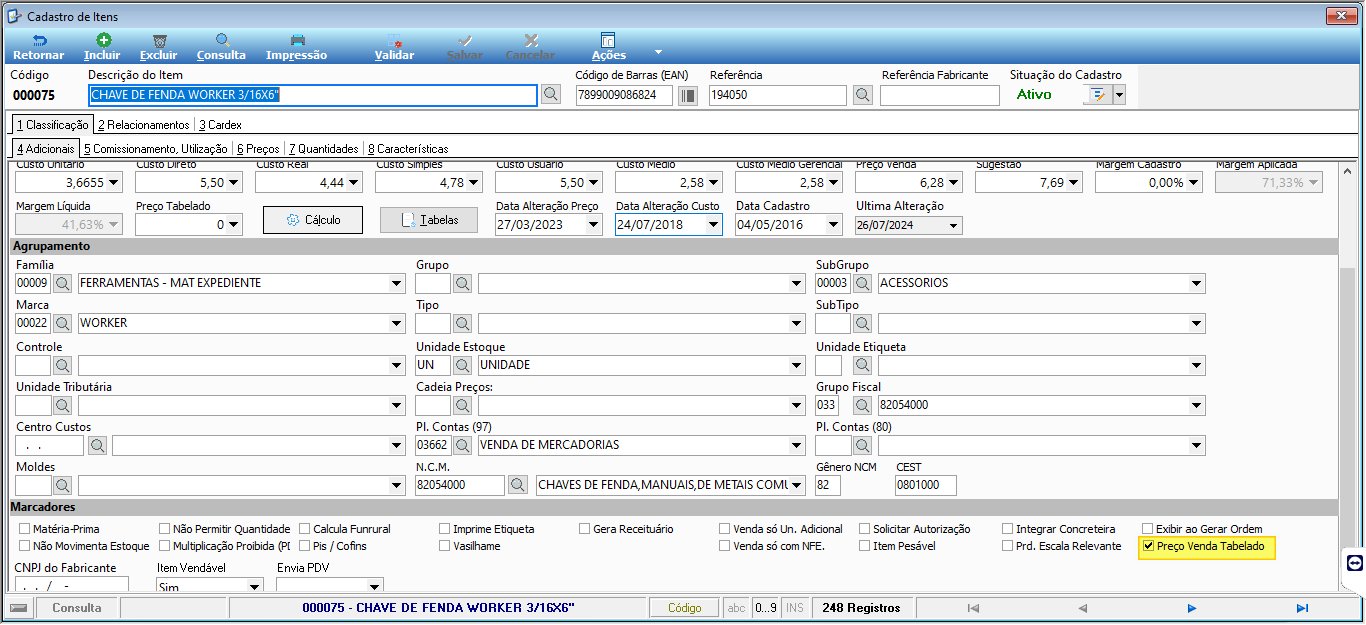The image size is (1366, 625).
Task: Open the 8 Características tab
Action: click(x=408, y=148)
